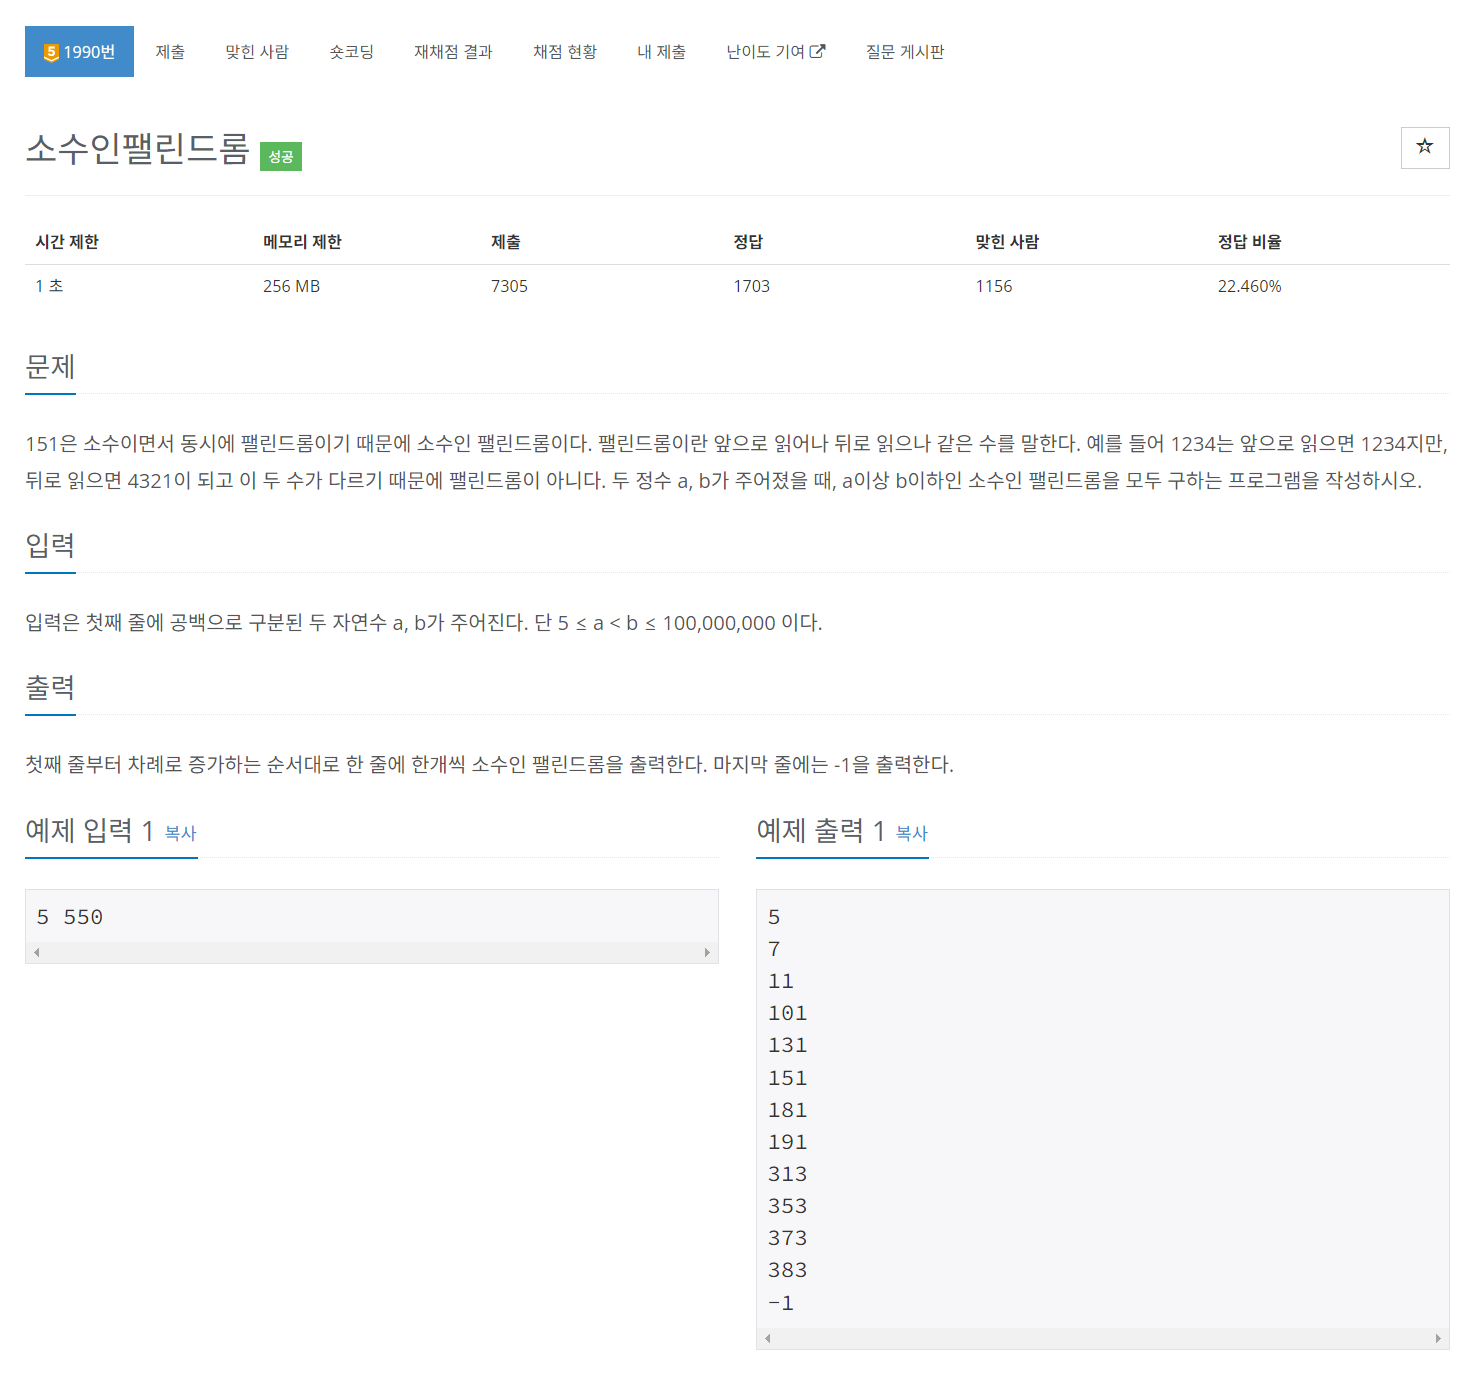
Task: Switch to the 제출 tab
Action: [x=170, y=51]
